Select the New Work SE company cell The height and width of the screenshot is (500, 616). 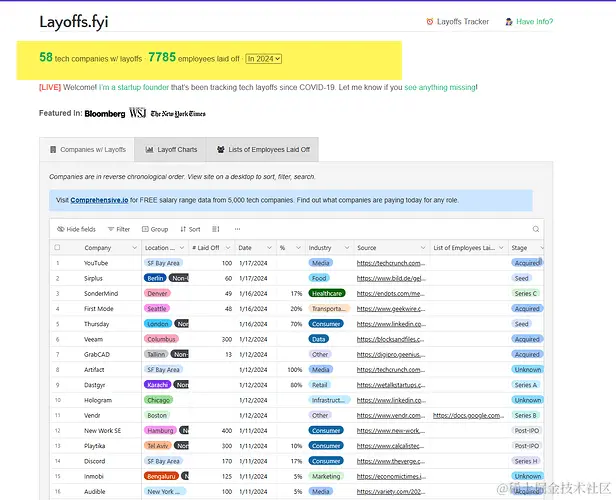click(103, 430)
